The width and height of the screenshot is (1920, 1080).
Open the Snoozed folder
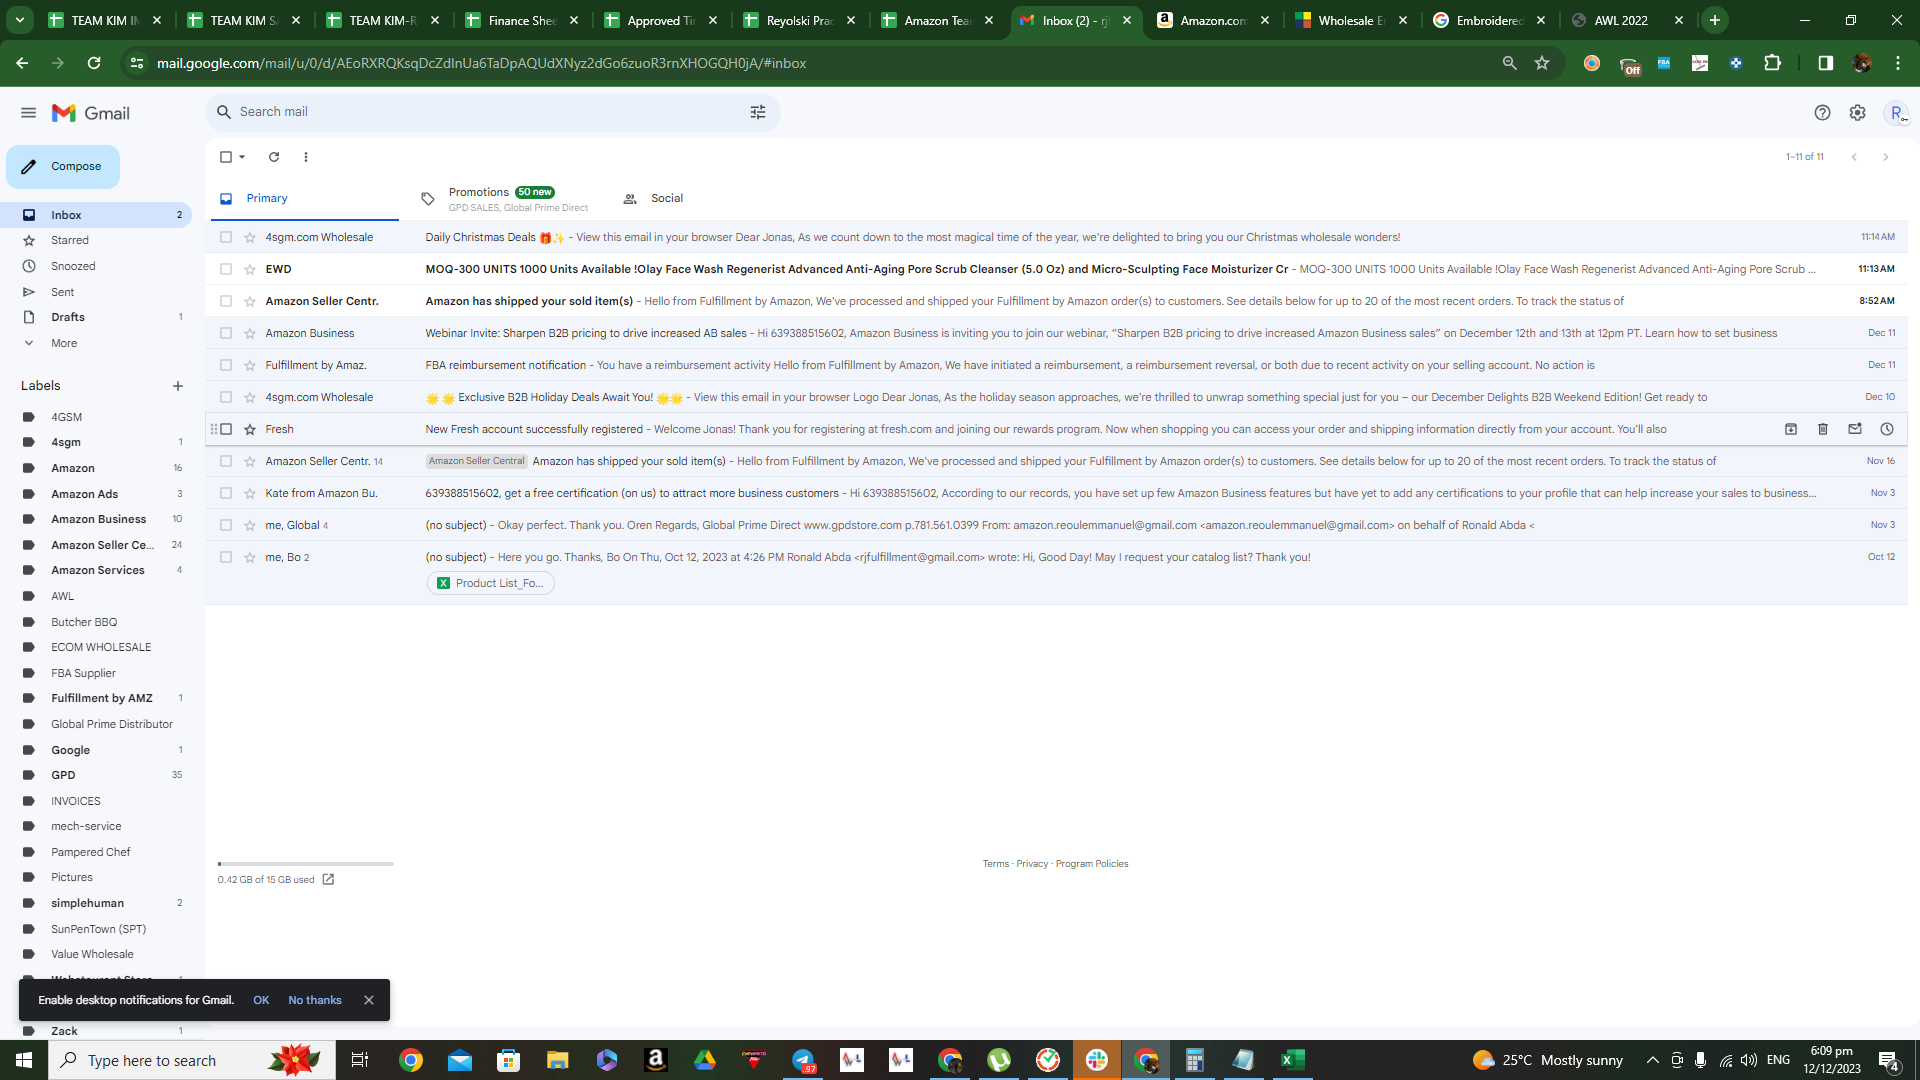pos(73,267)
